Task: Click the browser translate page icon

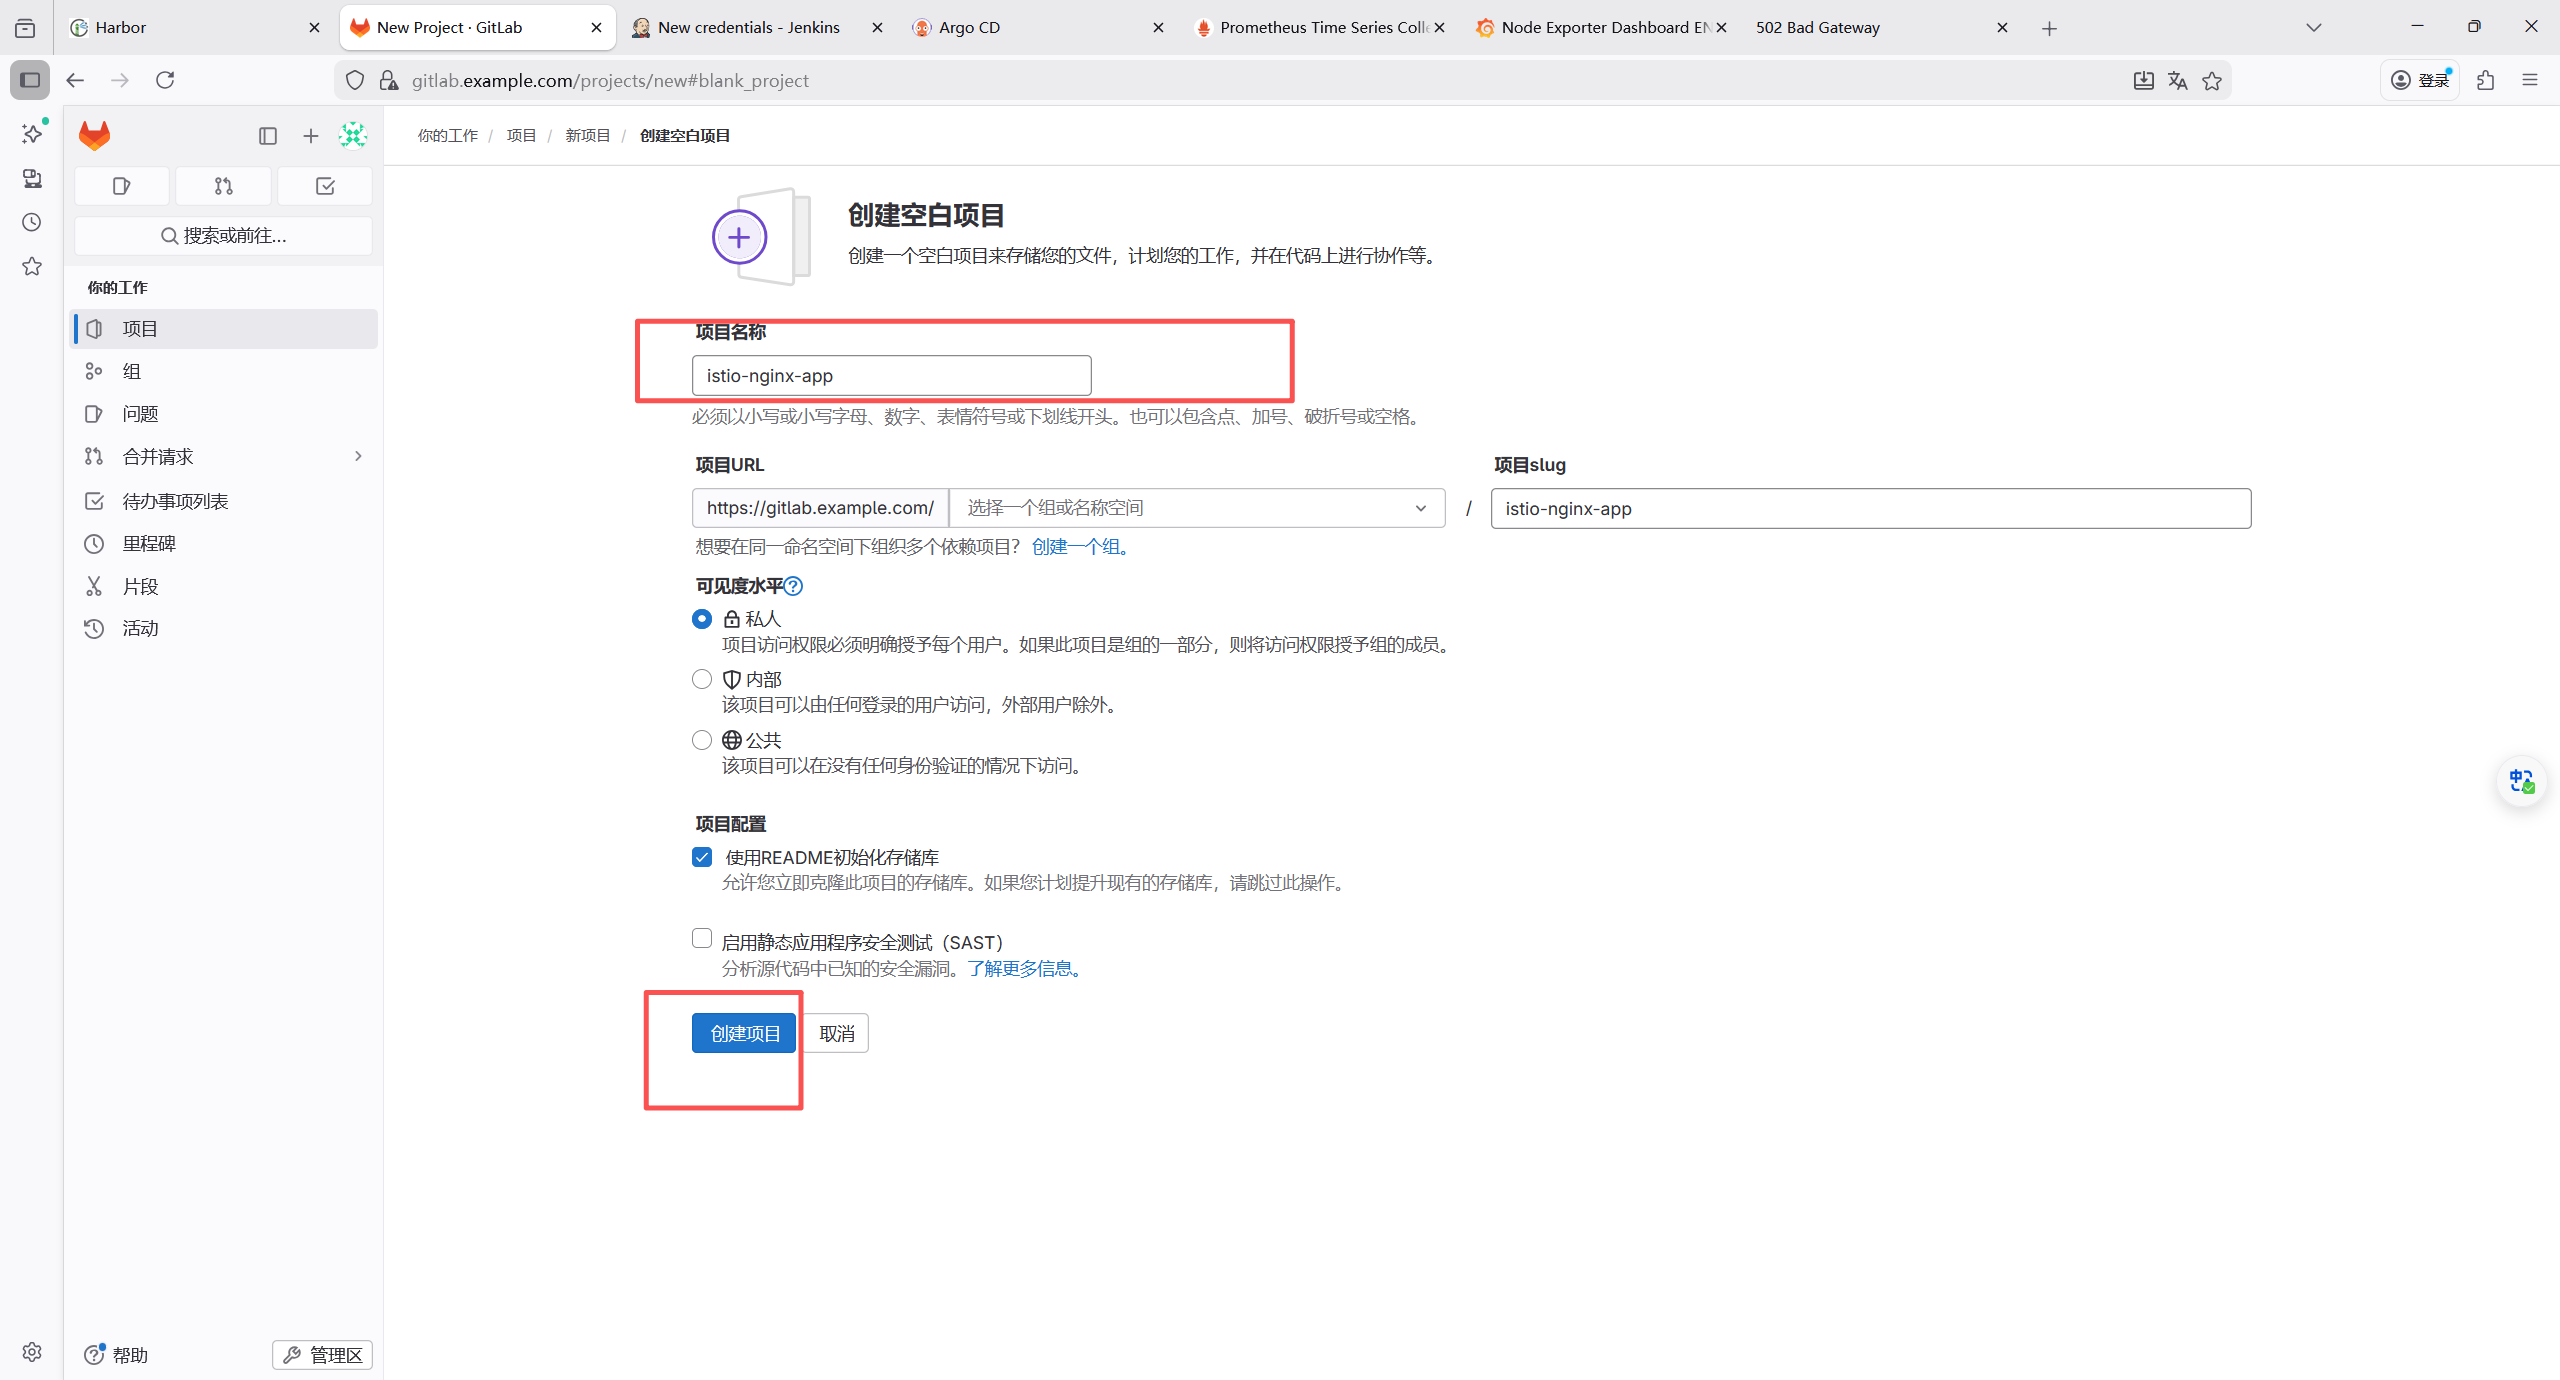Action: point(2177,81)
